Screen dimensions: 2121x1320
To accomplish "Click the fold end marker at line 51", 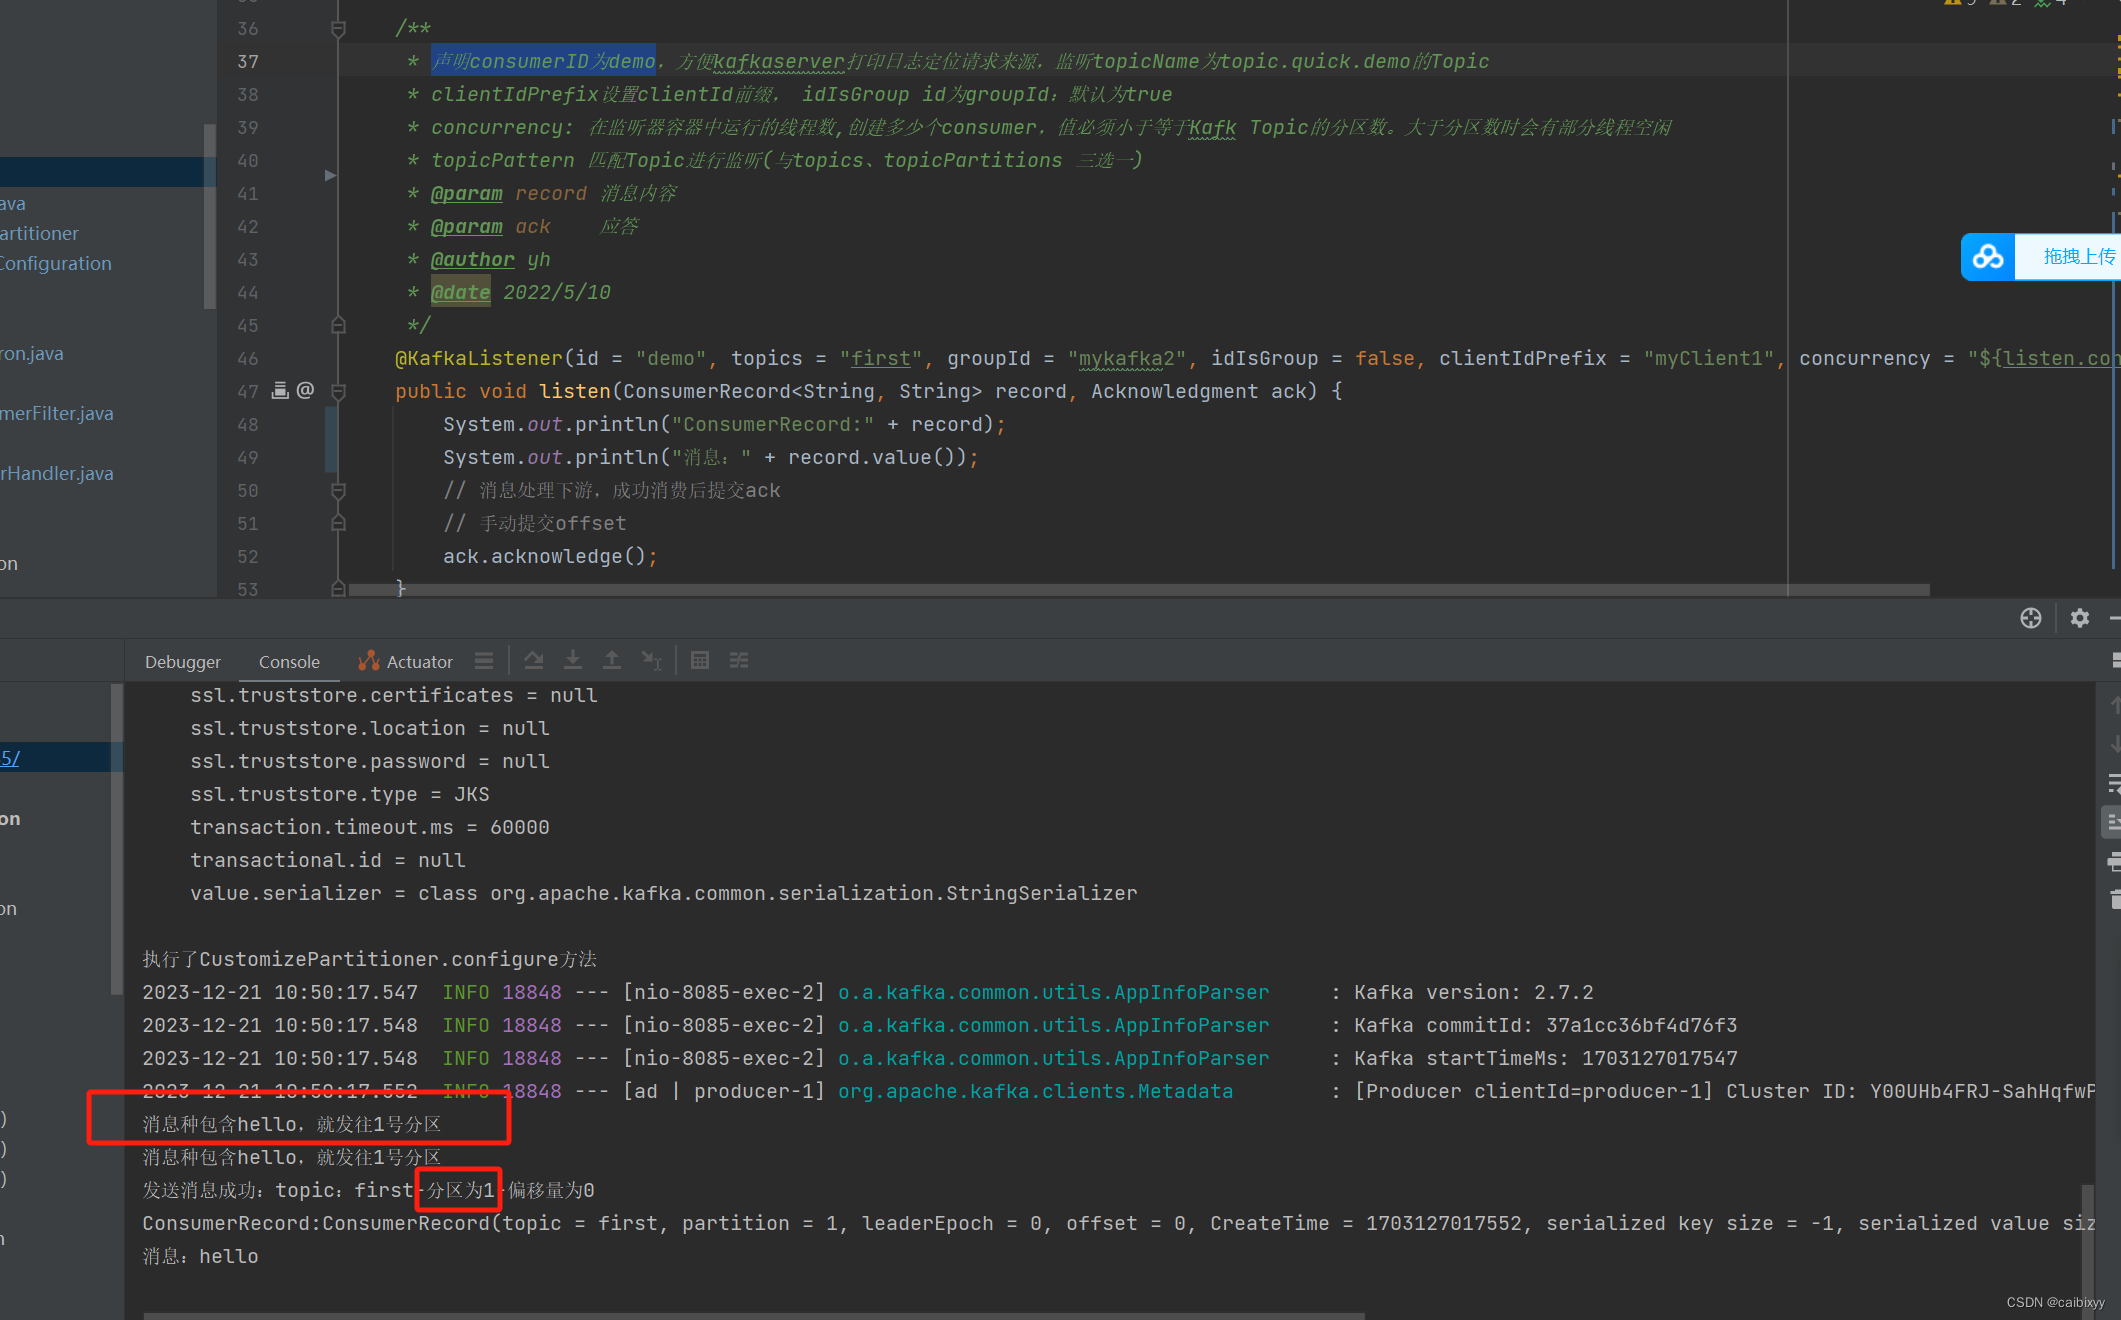I will (338, 523).
